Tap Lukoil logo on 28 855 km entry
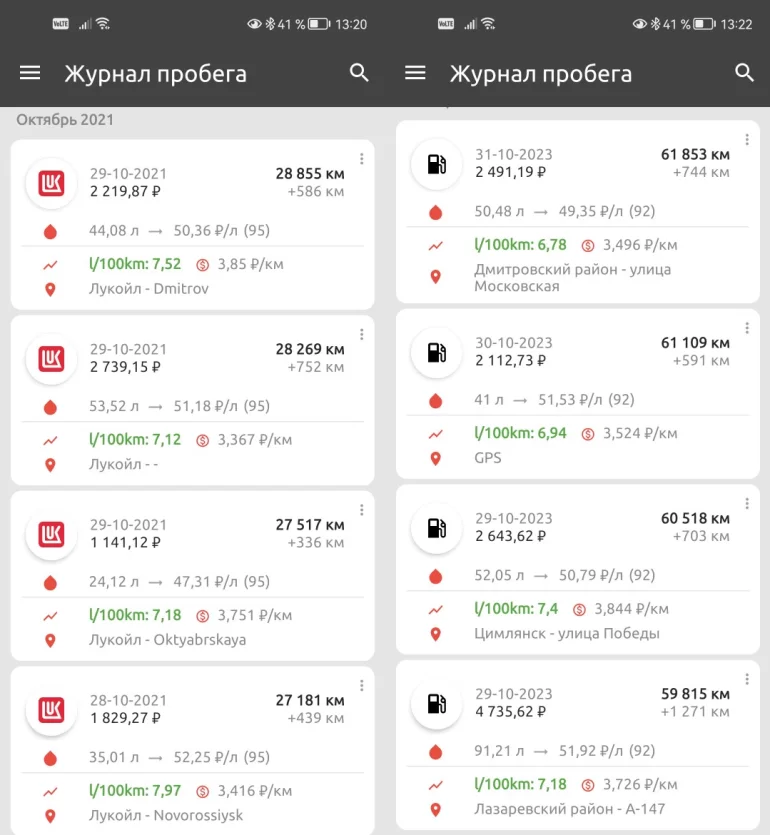Image resolution: width=770 pixels, height=835 pixels. pos(51,183)
